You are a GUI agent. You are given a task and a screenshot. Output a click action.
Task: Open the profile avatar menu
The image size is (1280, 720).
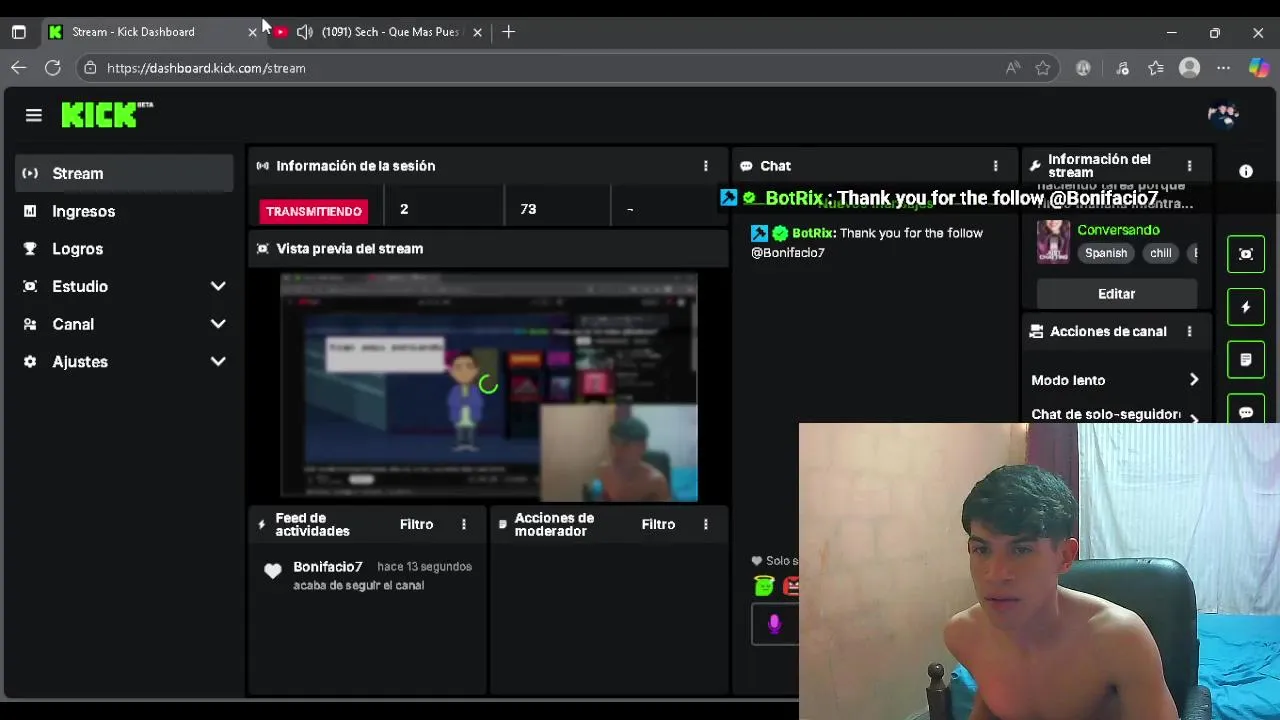pos(1223,116)
